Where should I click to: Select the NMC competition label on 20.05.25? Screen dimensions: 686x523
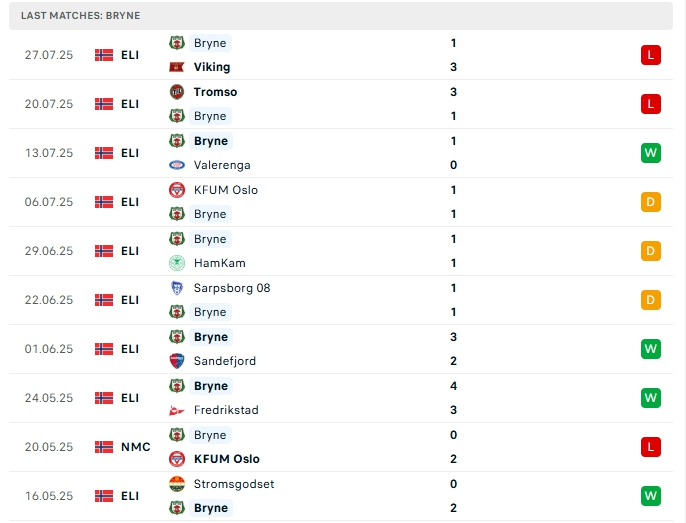pyautogui.click(x=136, y=447)
